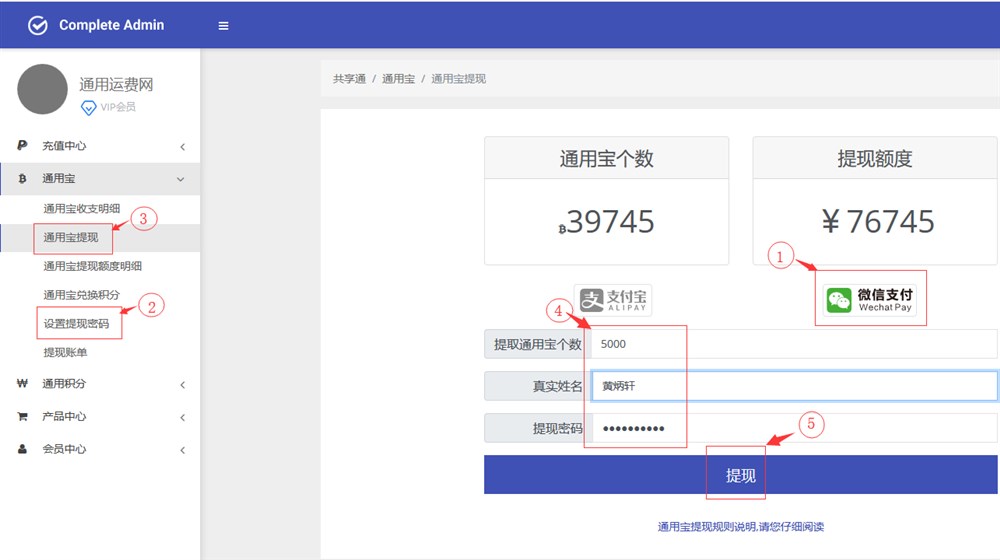Click the 真实姓名 field label
This screenshot has width=1000, height=560.
pyautogui.click(x=557, y=387)
